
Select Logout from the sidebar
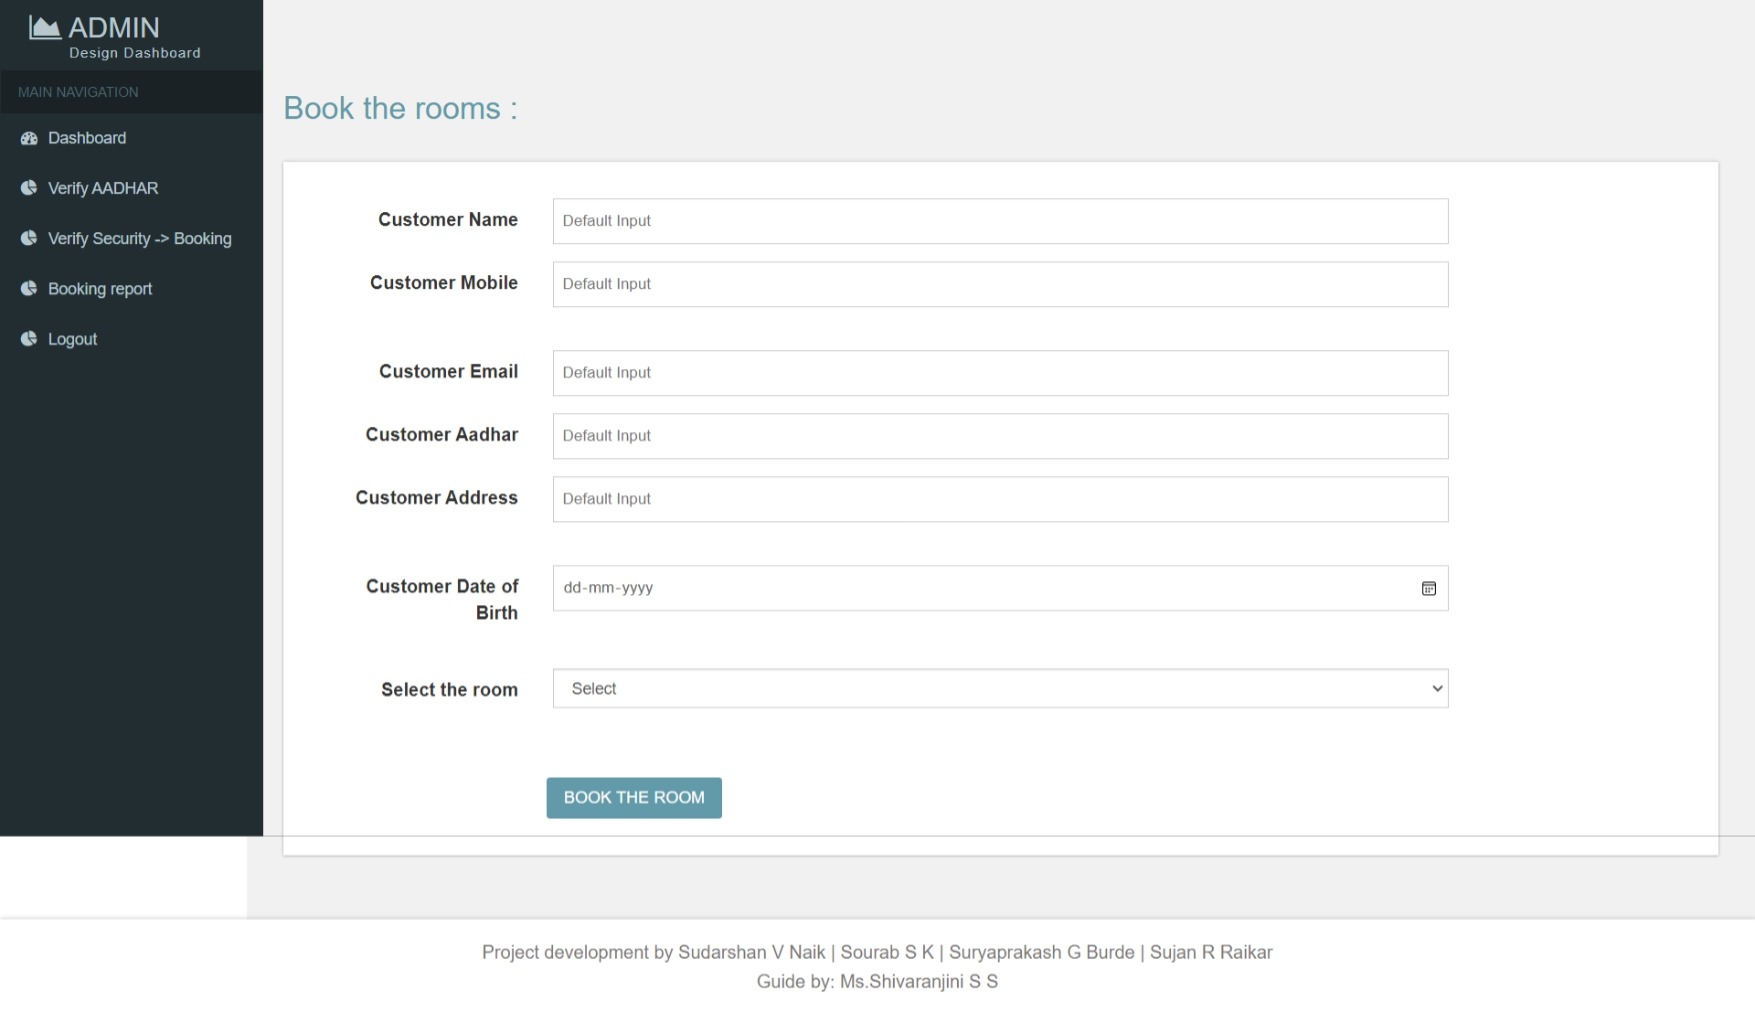(73, 340)
